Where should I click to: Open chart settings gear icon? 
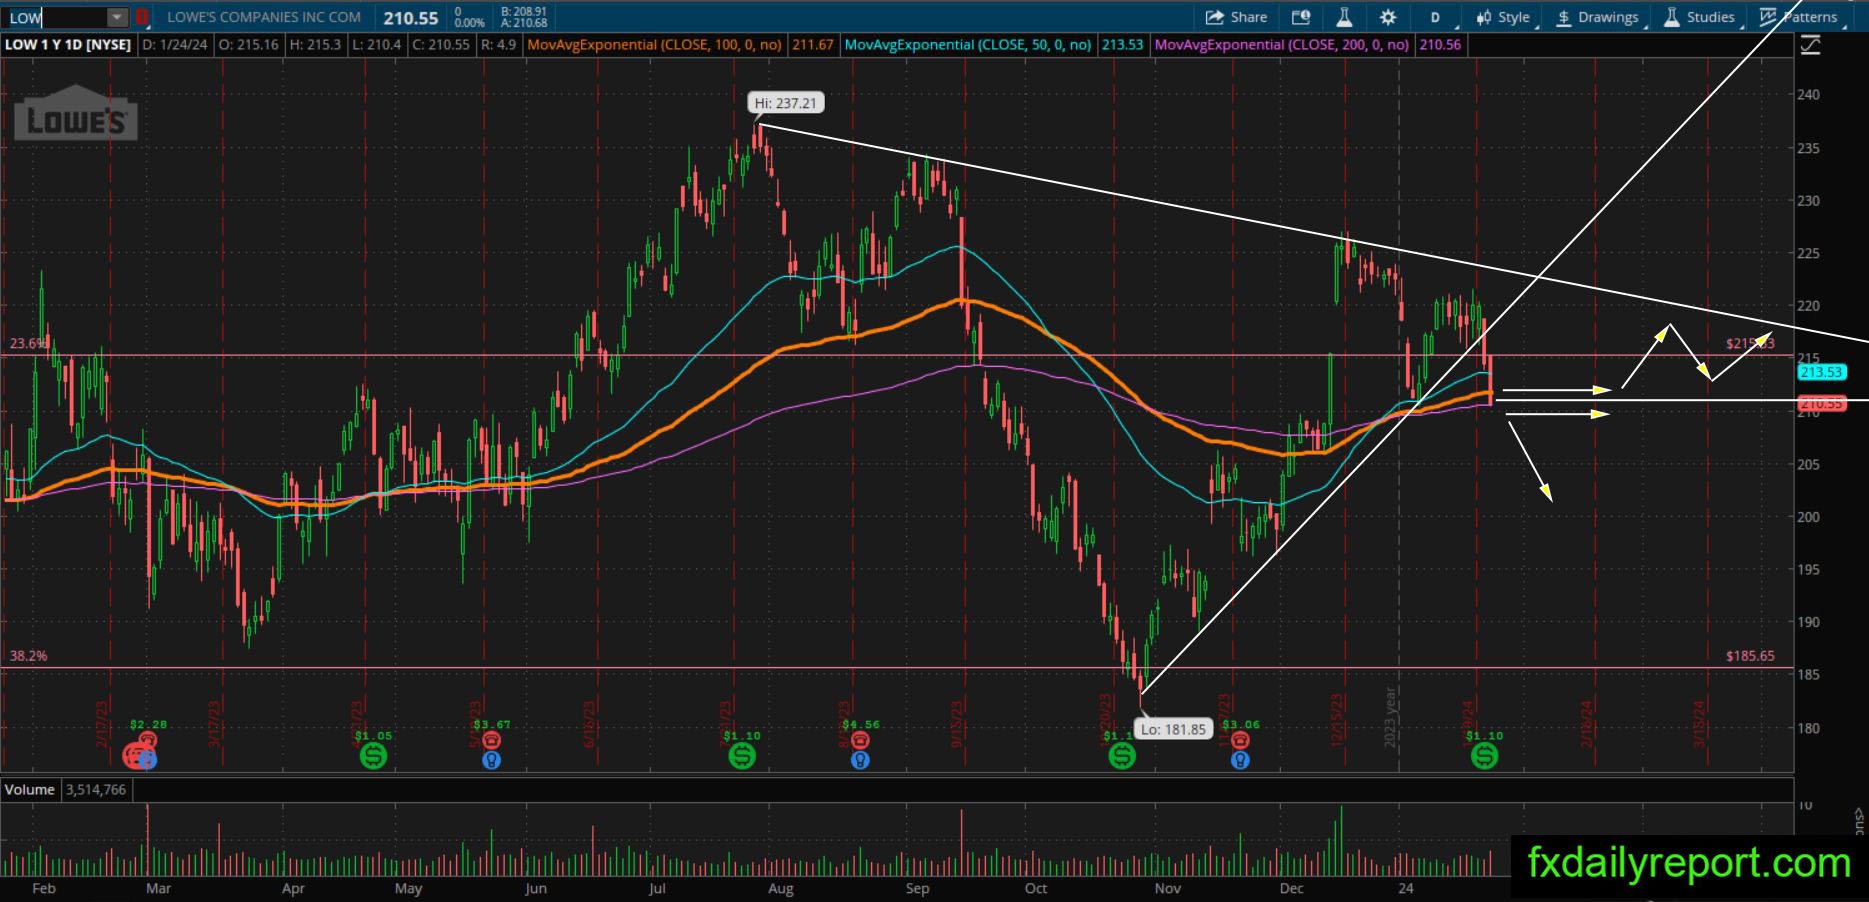[1388, 17]
